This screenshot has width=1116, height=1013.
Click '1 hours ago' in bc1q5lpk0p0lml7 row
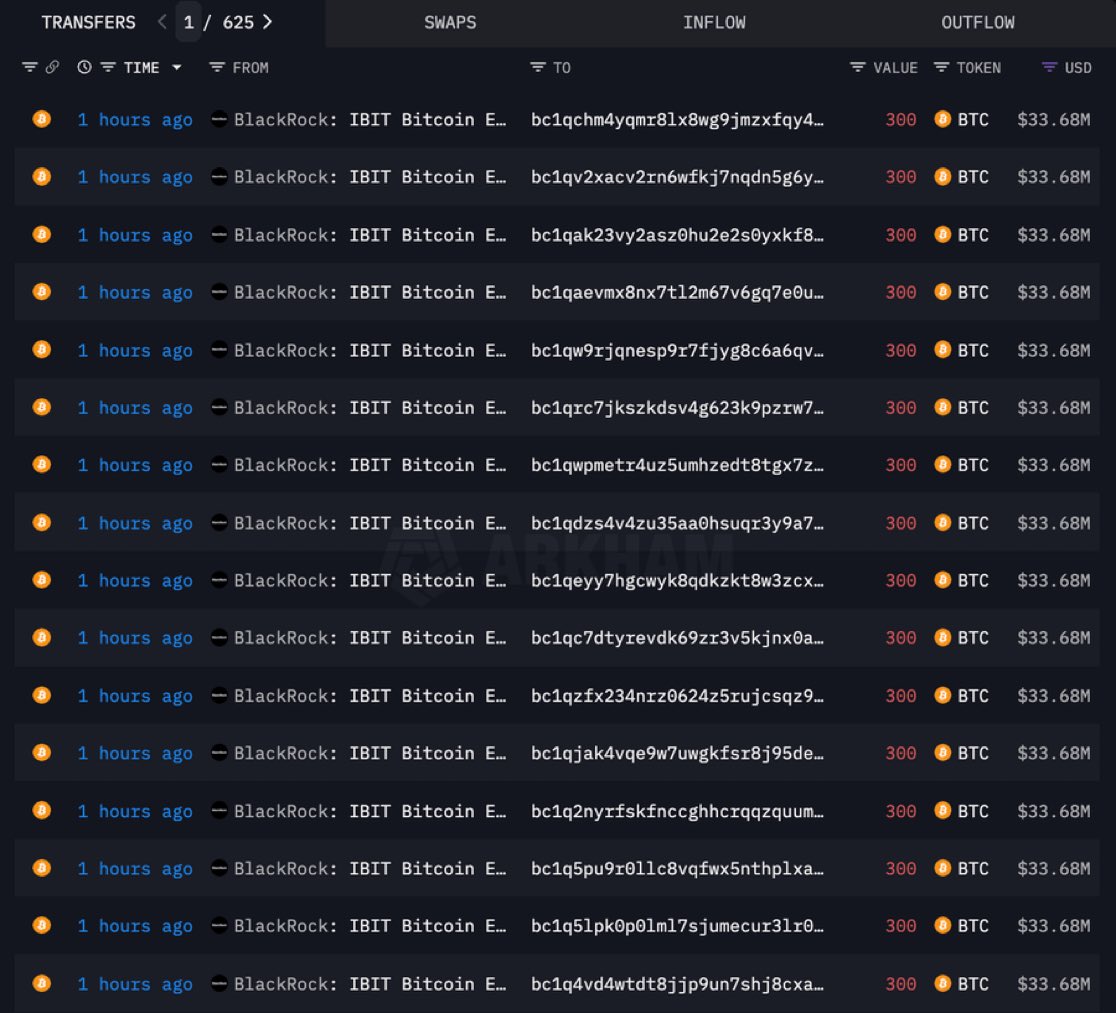coord(135,926)
